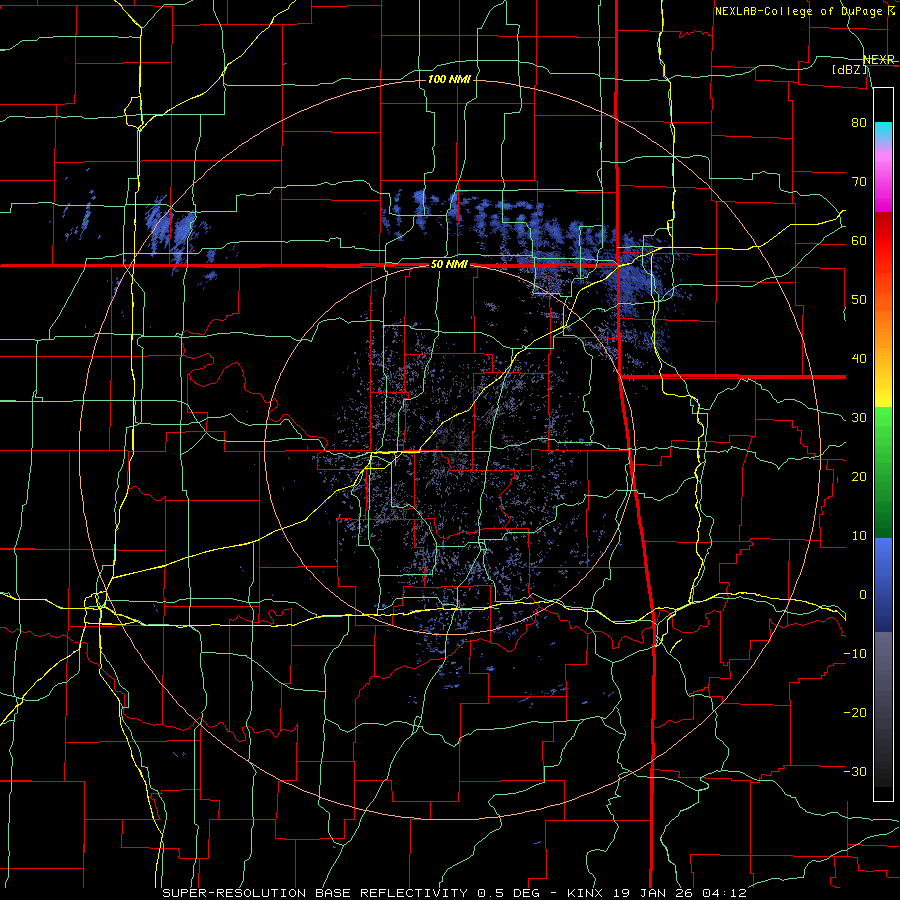Click the green segment of the color bar
The height and width of the screenshot is (900, 900).
[x=883, y=472]
